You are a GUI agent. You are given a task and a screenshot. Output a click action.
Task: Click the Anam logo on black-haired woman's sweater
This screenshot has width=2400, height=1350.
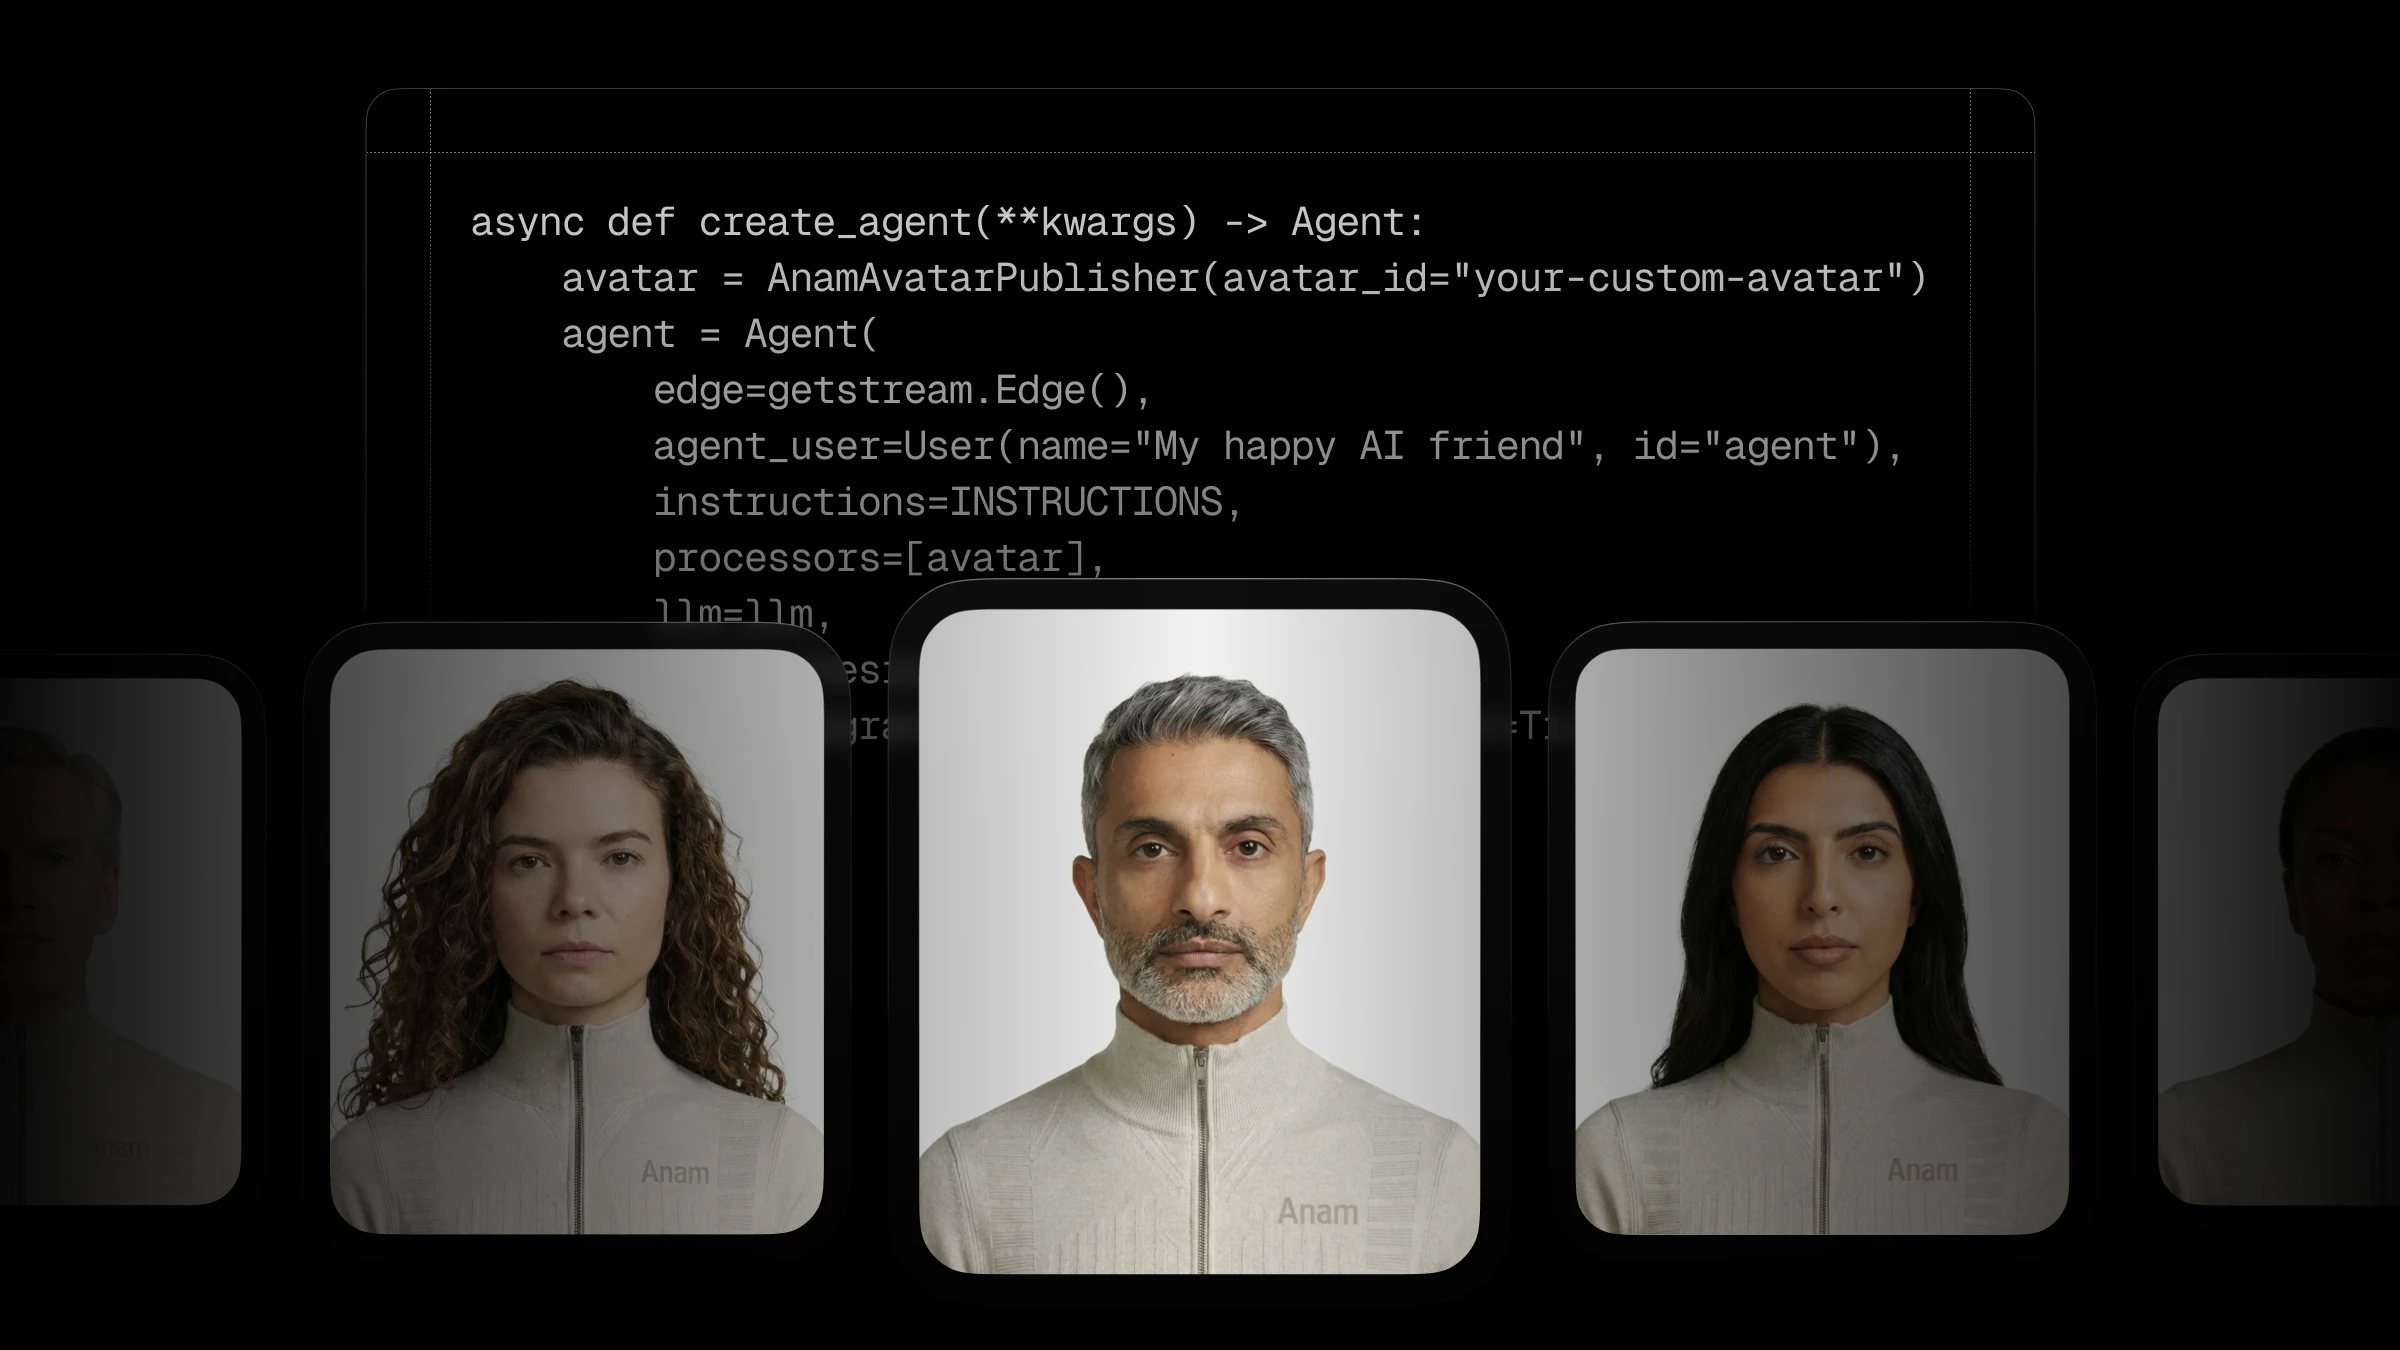(1921, 1170)
